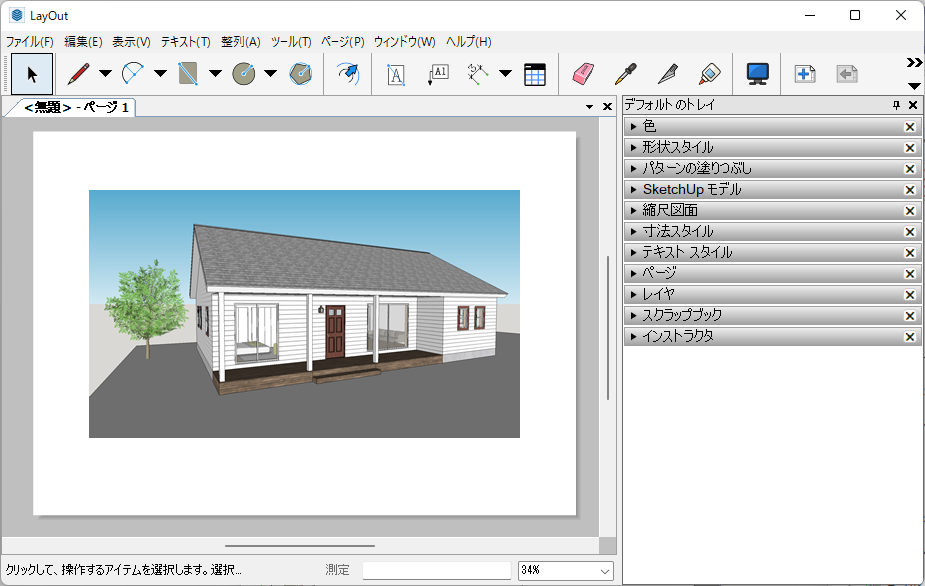Click the Add Page icon
Image resolution: width=925 pixels, height=586 pixels.
pos(805,74)
